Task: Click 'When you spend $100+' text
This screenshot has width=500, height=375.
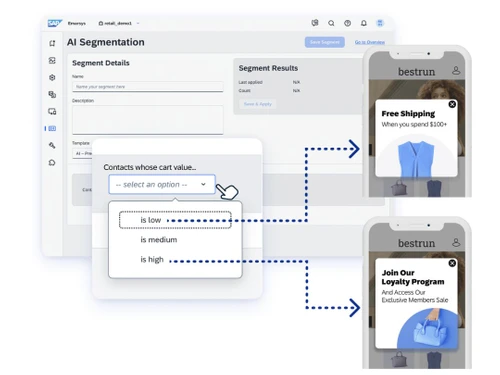Action: 414,124
